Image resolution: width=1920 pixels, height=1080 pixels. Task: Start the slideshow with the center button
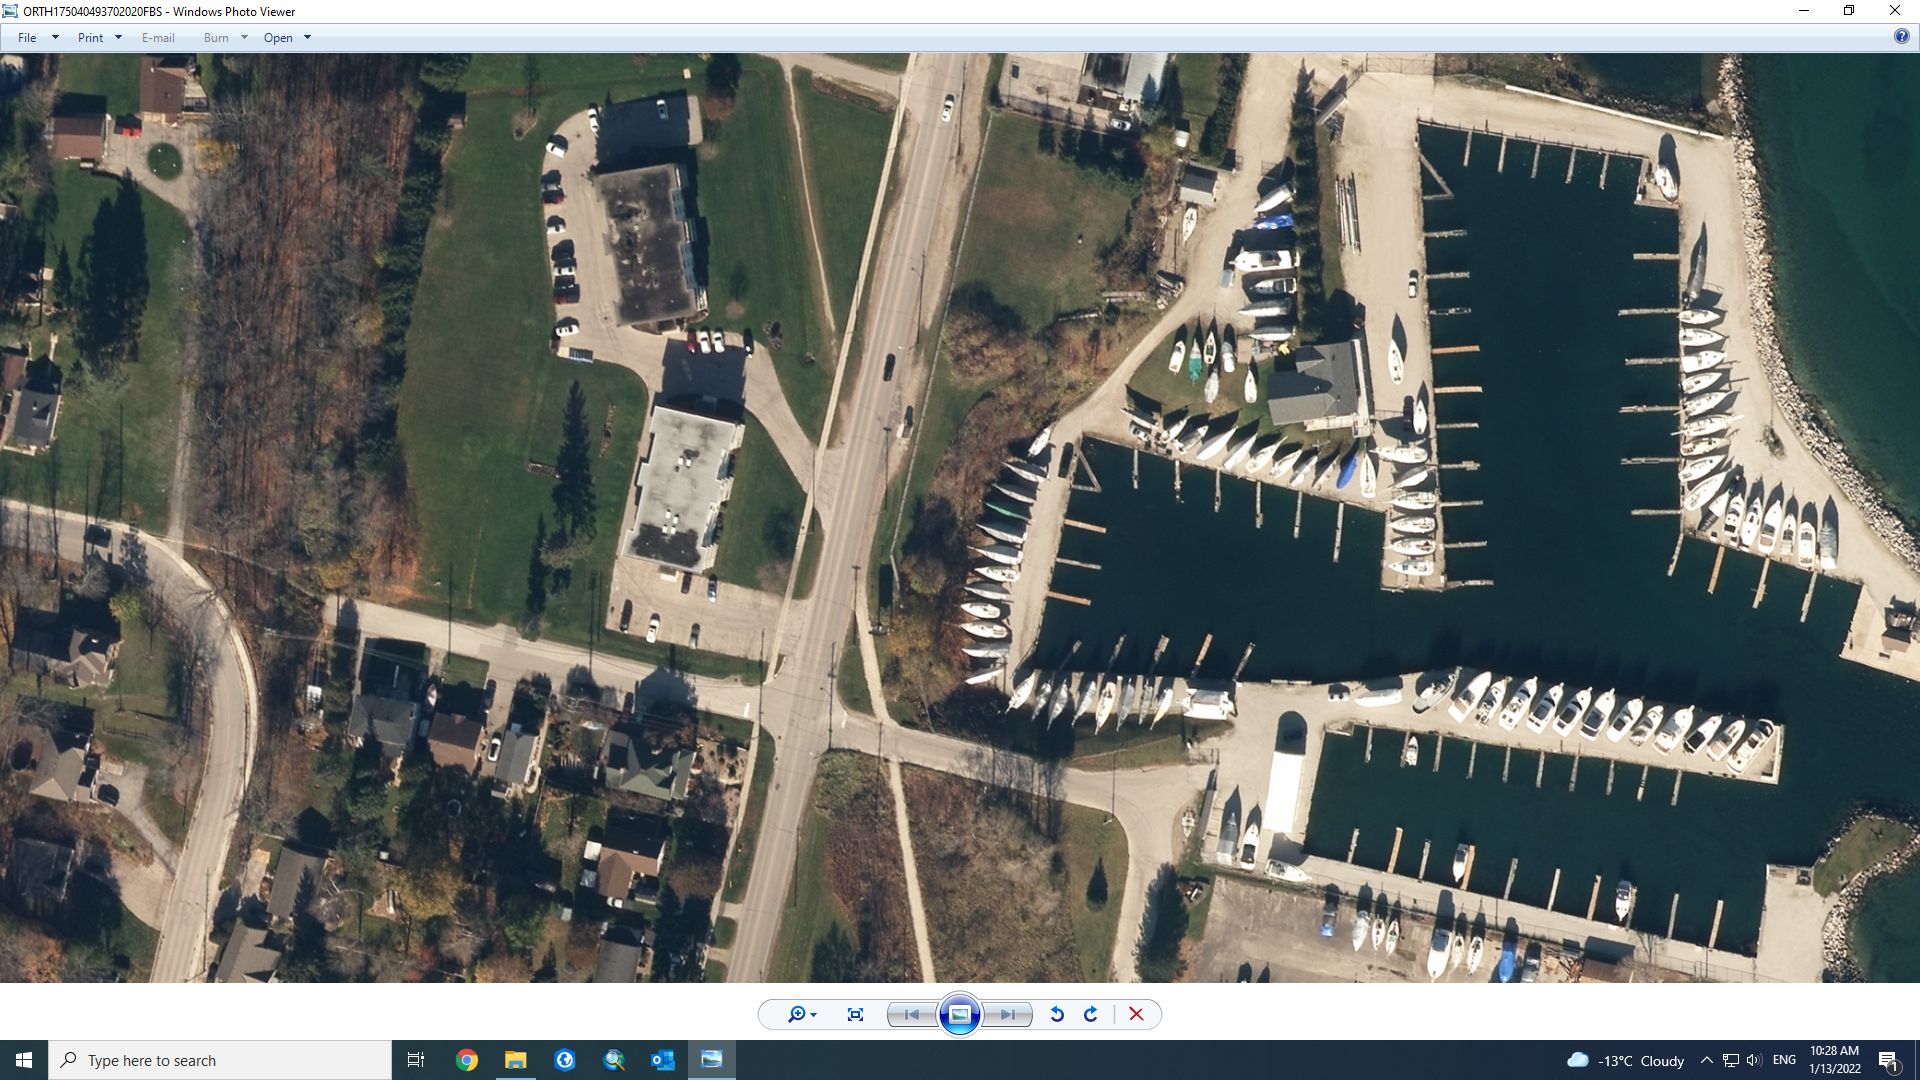[x=960, y=1014]
